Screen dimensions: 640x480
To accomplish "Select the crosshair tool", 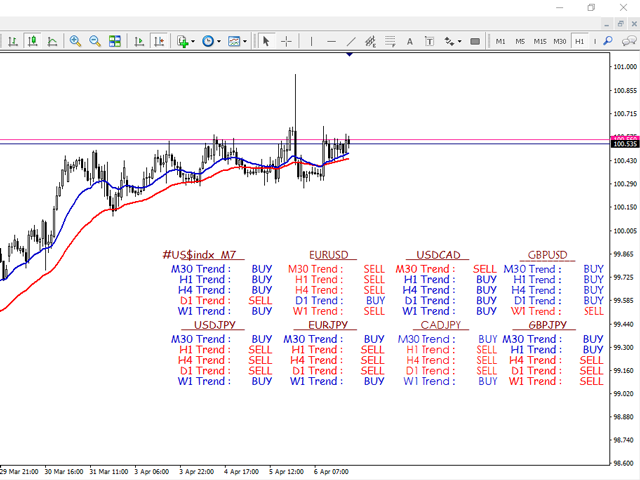I will click(x=287, y=41).
